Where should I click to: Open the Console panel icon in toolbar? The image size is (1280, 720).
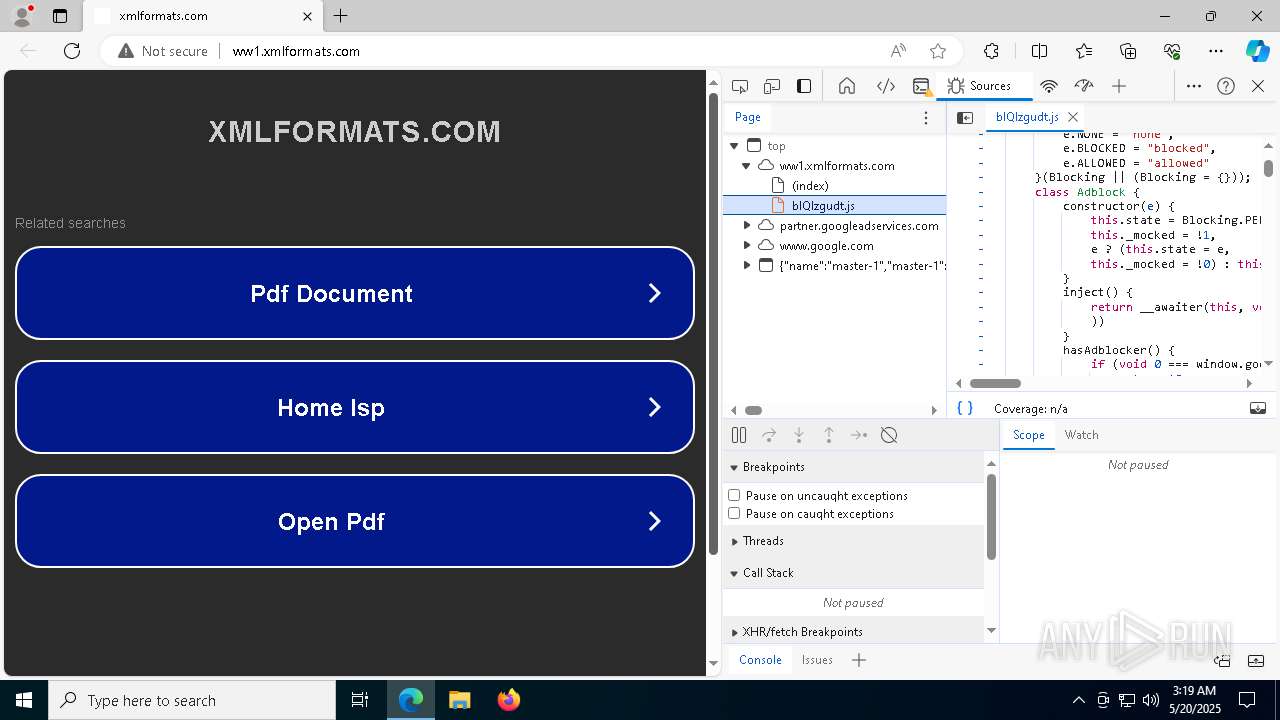coord(921,86)
